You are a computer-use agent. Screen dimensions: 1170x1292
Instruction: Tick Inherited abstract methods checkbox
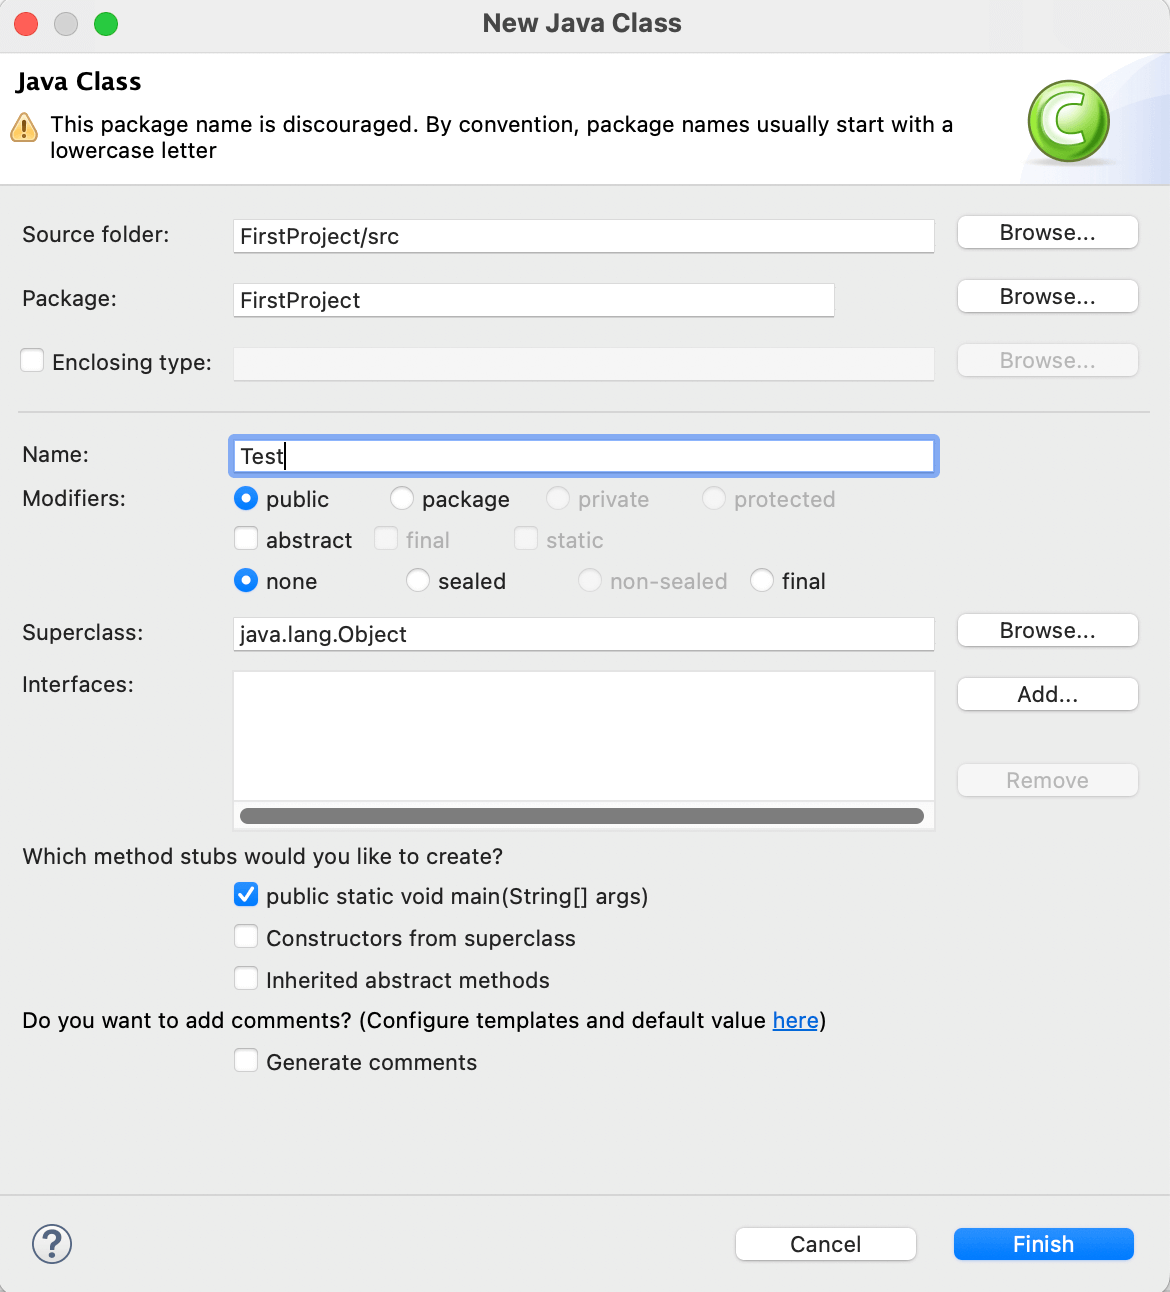pos(246,979)
